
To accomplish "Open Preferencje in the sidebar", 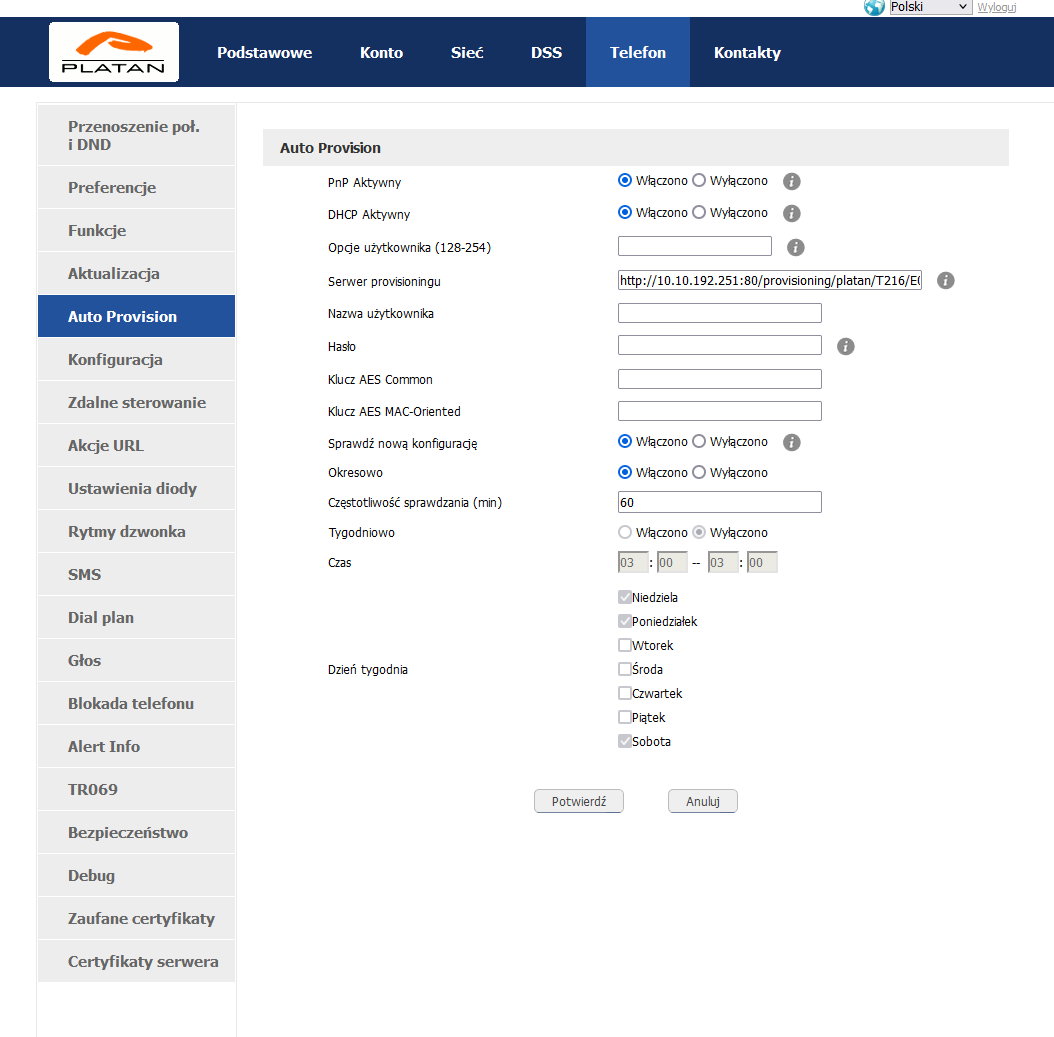I will tap(136, 188).
